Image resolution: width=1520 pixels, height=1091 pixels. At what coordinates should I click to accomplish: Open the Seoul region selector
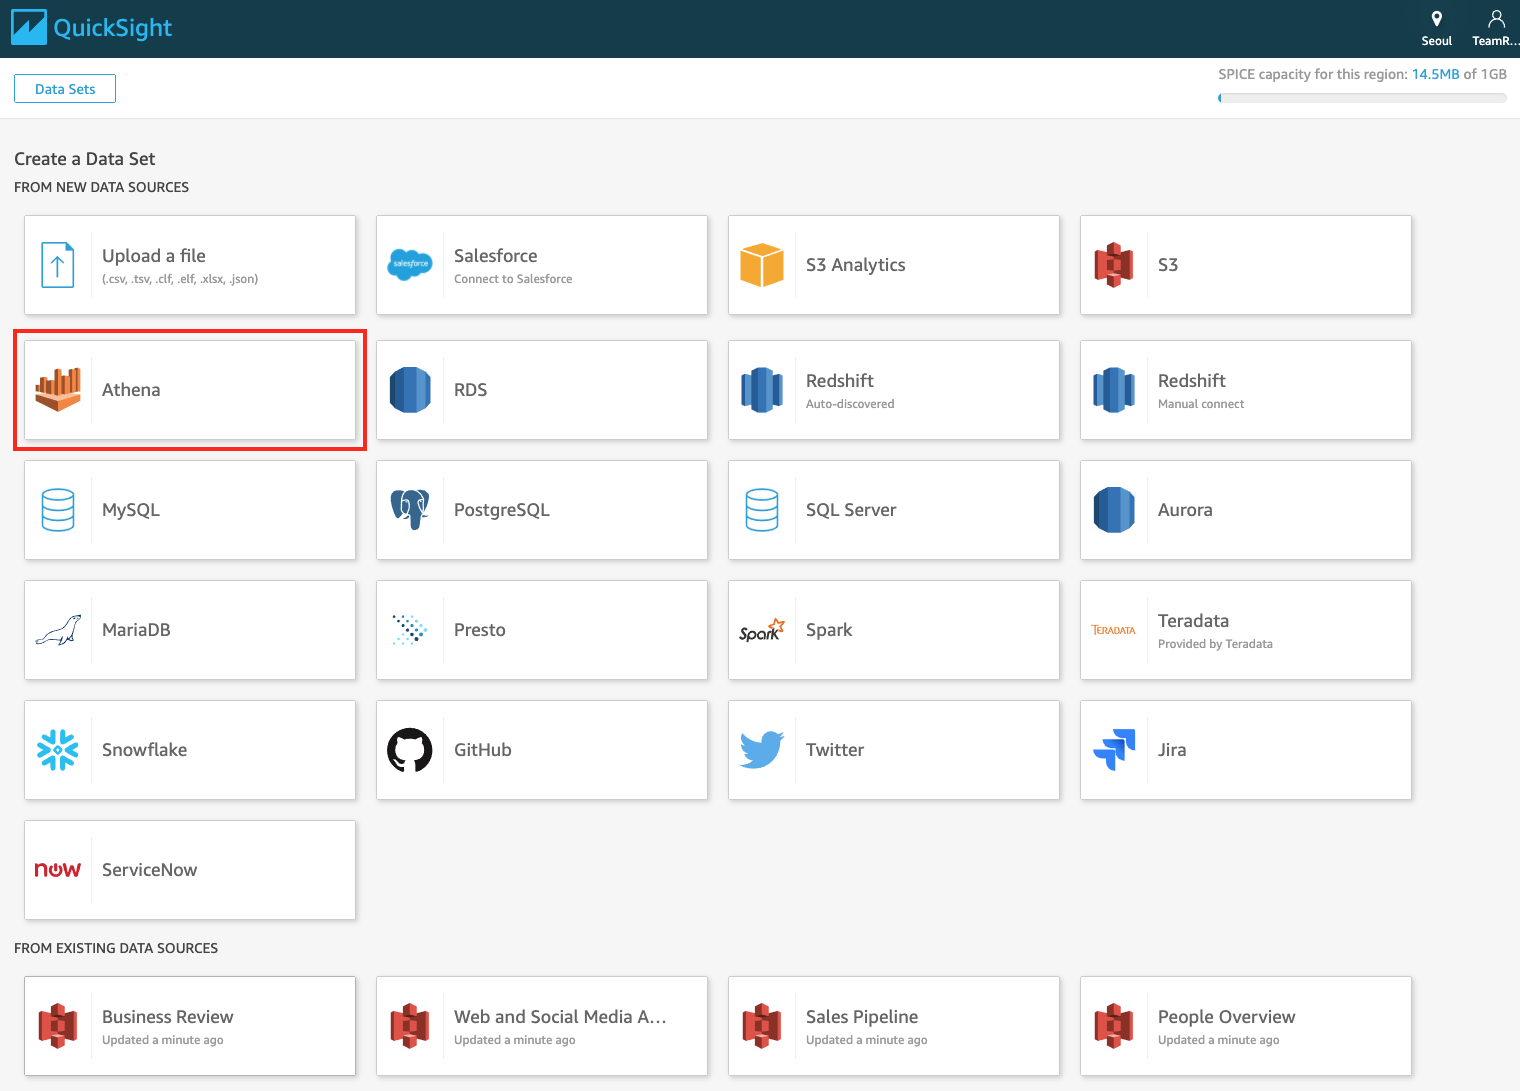(1436, 28)
